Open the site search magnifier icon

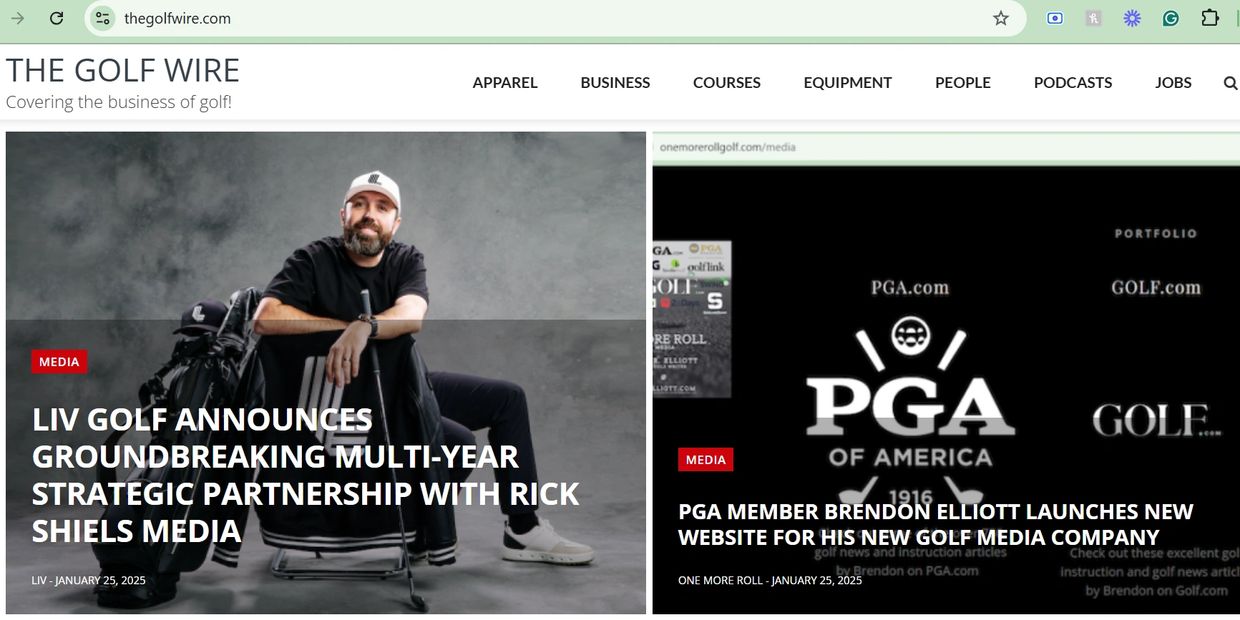[x=1230, y=83]
